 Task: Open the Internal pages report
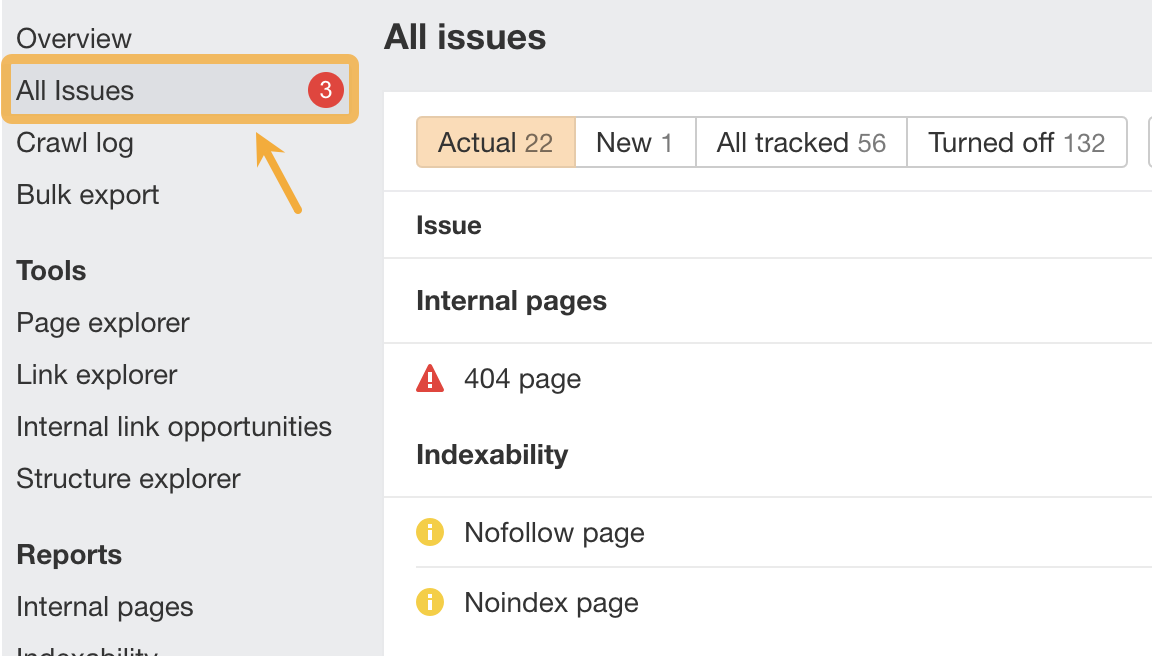click(104, 606)
